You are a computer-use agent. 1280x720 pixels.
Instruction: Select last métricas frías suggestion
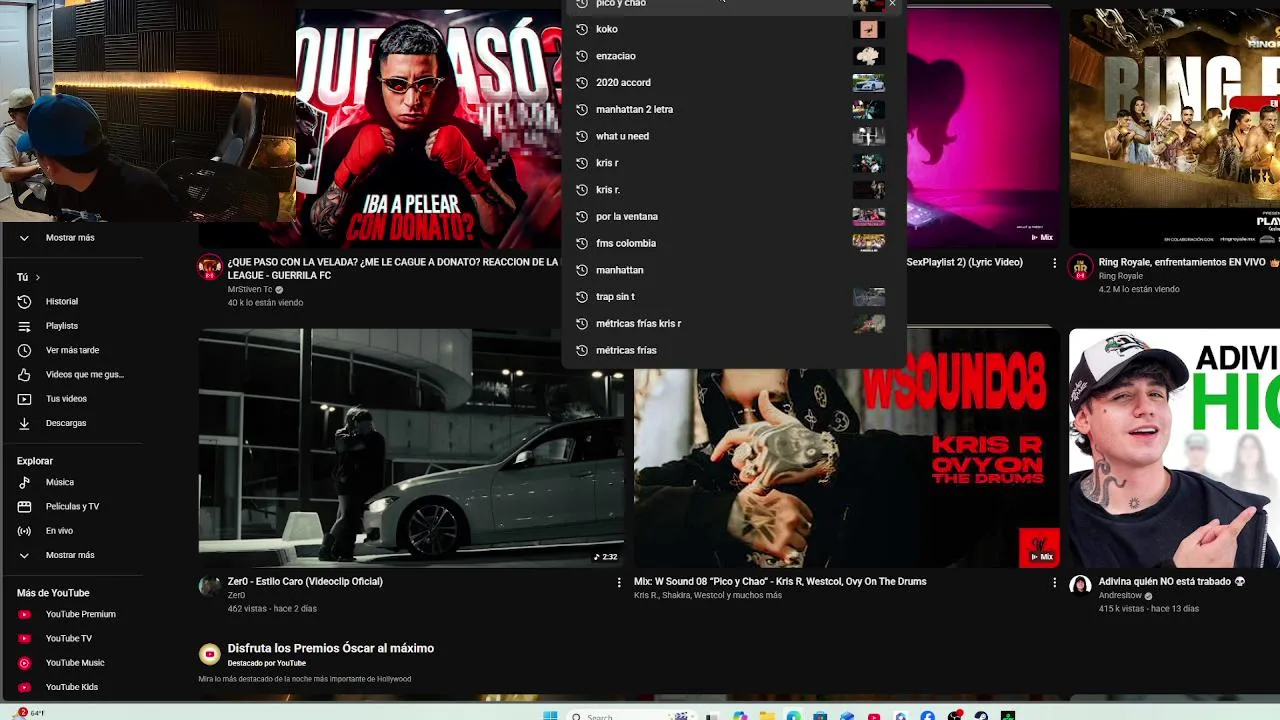click(732, 350)
